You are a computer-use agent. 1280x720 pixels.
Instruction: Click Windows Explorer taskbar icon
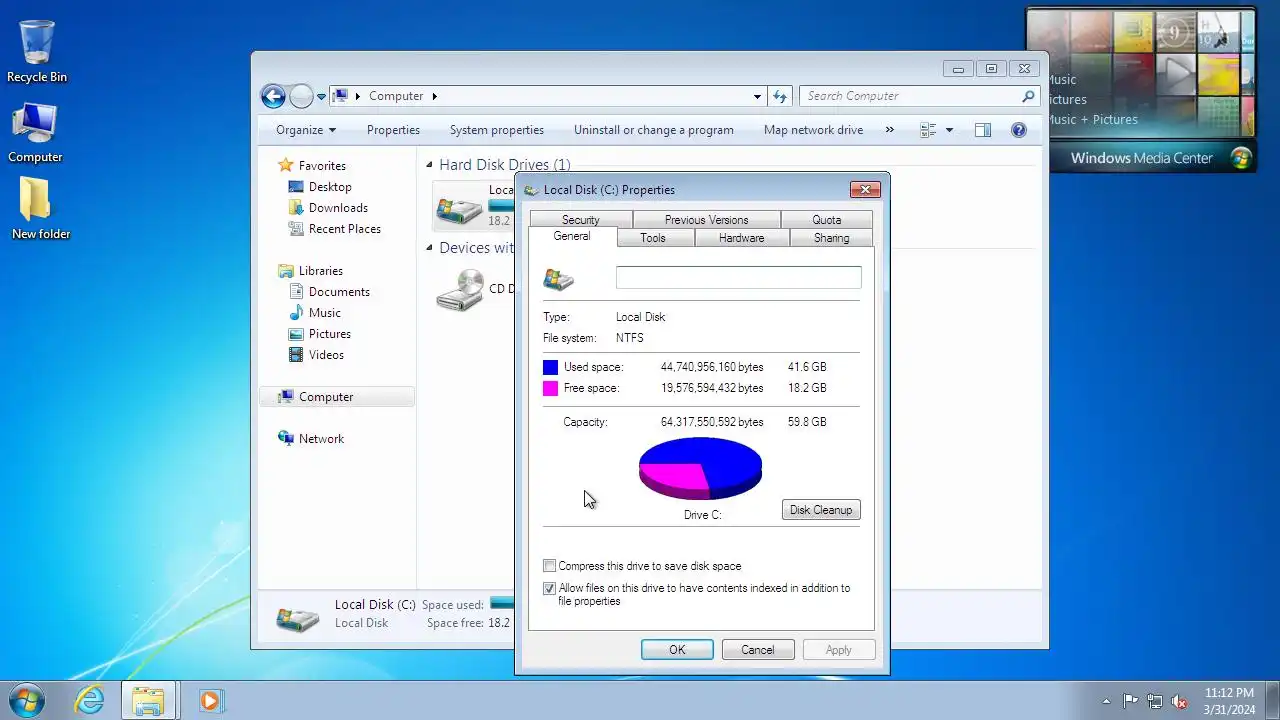(148, 700)
